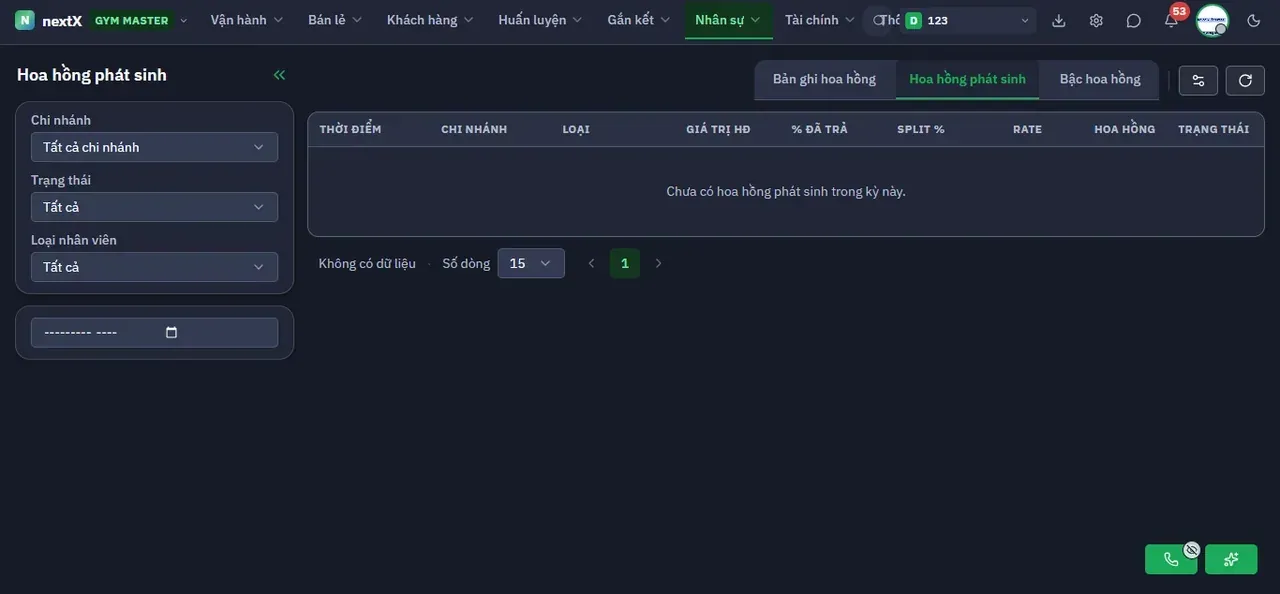
Task: Click the green sparkle assistant button
Action: coord(1231,559)
